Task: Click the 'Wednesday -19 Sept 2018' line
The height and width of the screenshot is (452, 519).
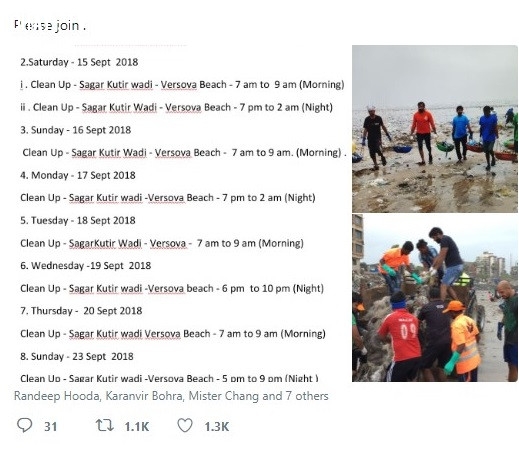Action: [85, 266]
